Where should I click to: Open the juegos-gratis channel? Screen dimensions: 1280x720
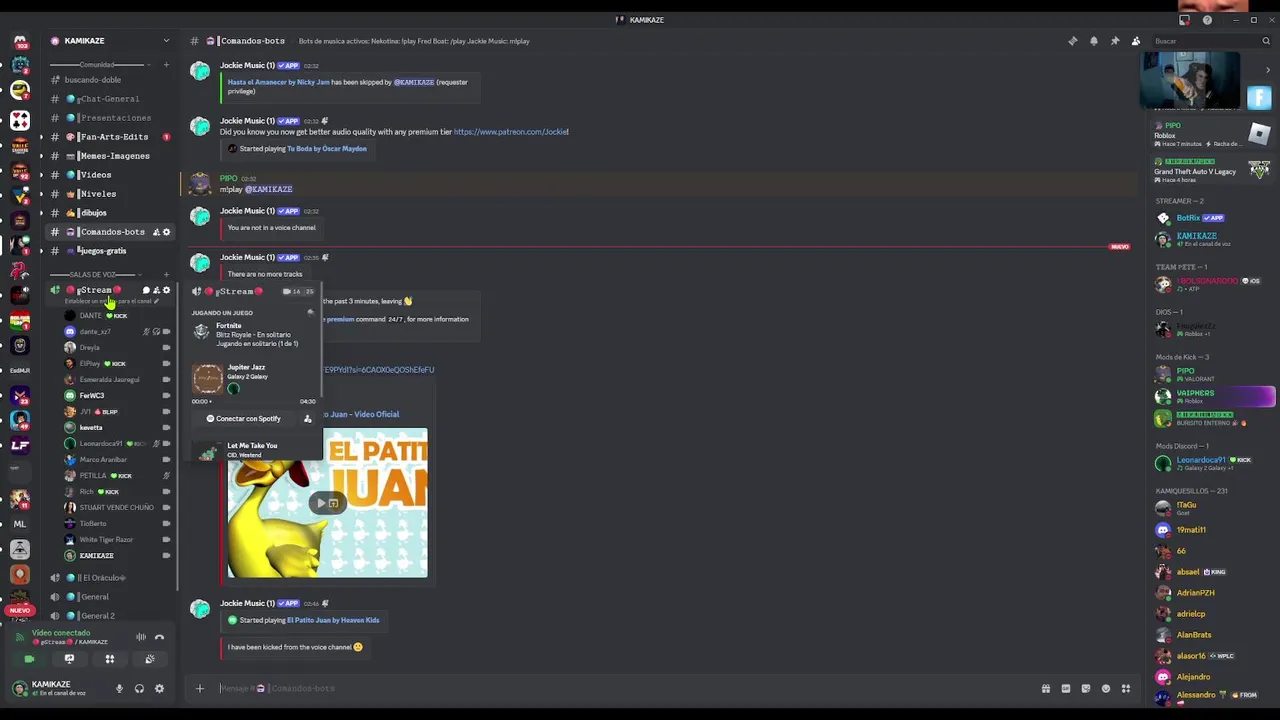[110, 251]
